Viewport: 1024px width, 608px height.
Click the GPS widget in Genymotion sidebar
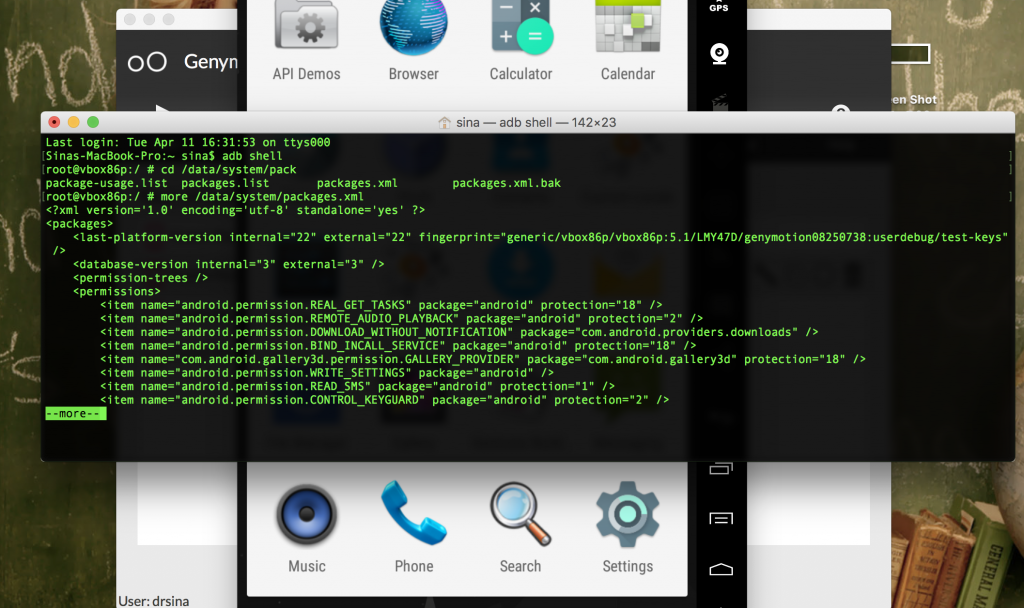[719, 7]
